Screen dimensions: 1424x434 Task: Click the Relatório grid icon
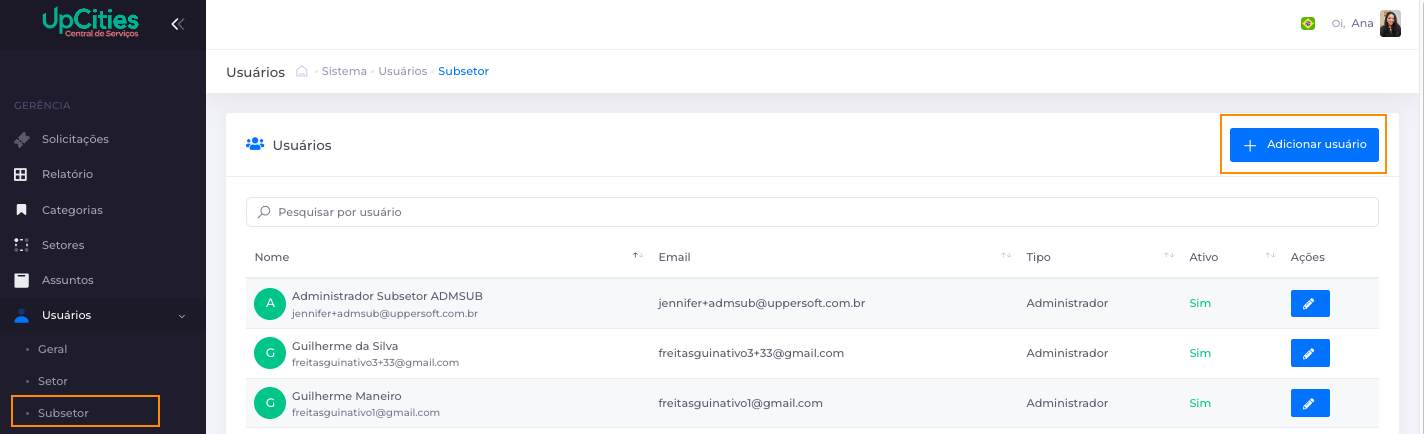pyautogui.click(x=21, y=174)
